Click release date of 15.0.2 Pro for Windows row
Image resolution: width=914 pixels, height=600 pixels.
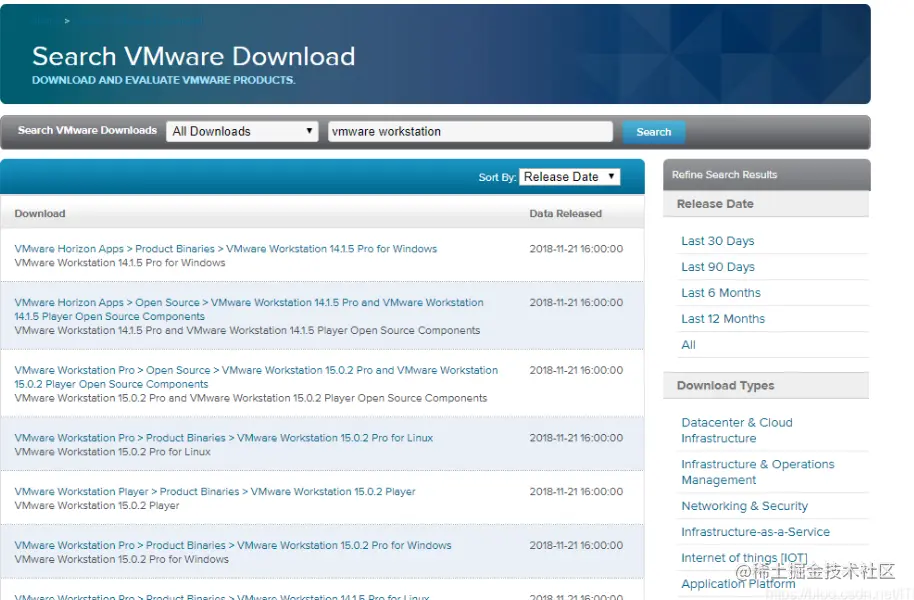click(x=576, y=545)
